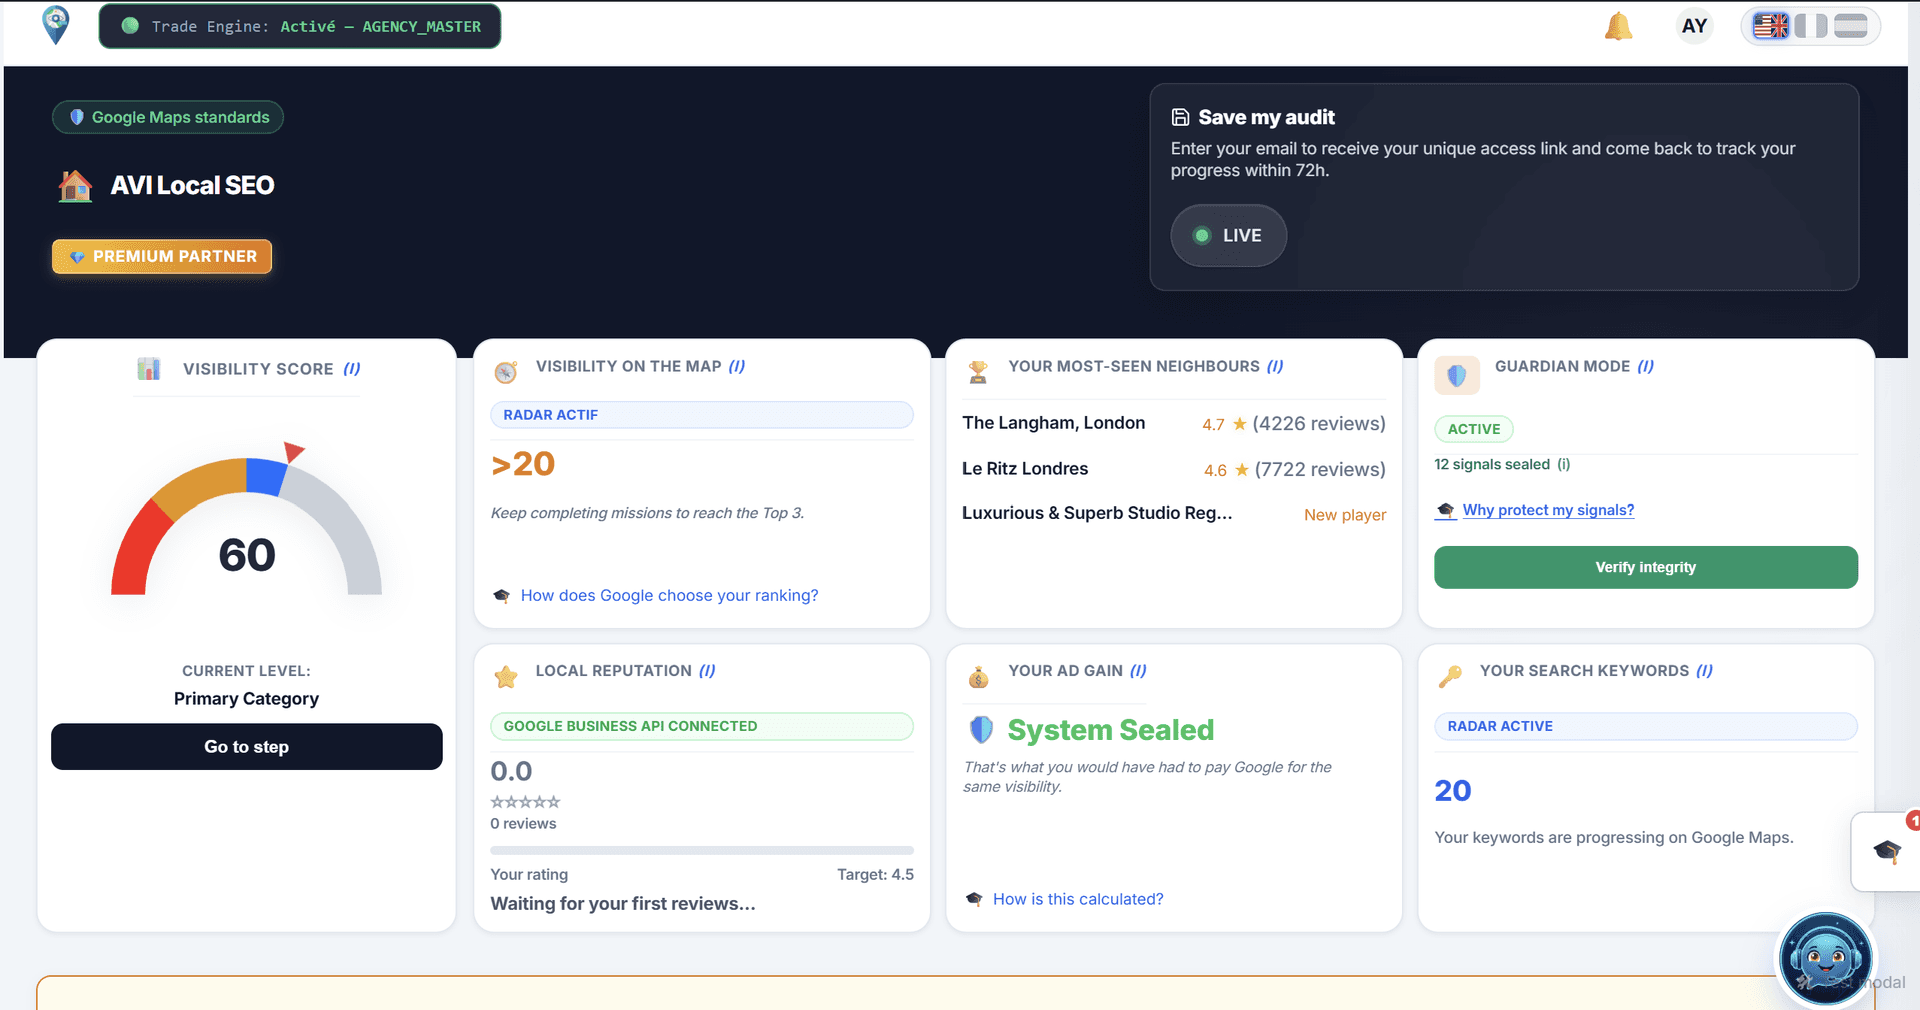This screenshot has height=1010, width=1920.
Task: Click the 0 reviews text
Action: click(523, 824)
